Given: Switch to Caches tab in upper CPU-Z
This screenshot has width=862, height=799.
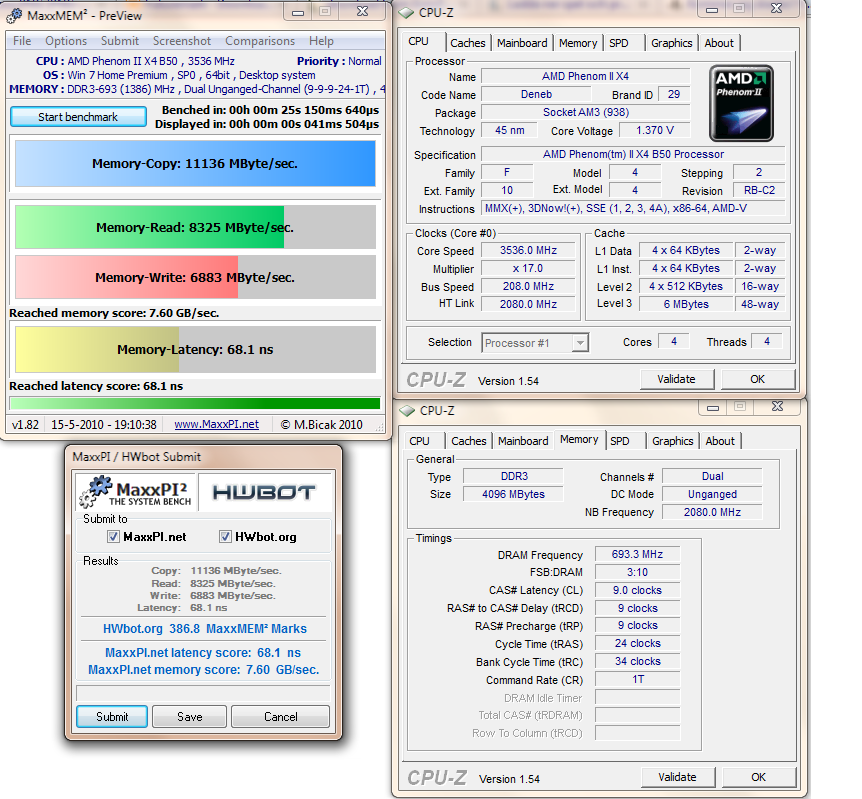Looking at the screenshot, I should [x=468, y=43].
